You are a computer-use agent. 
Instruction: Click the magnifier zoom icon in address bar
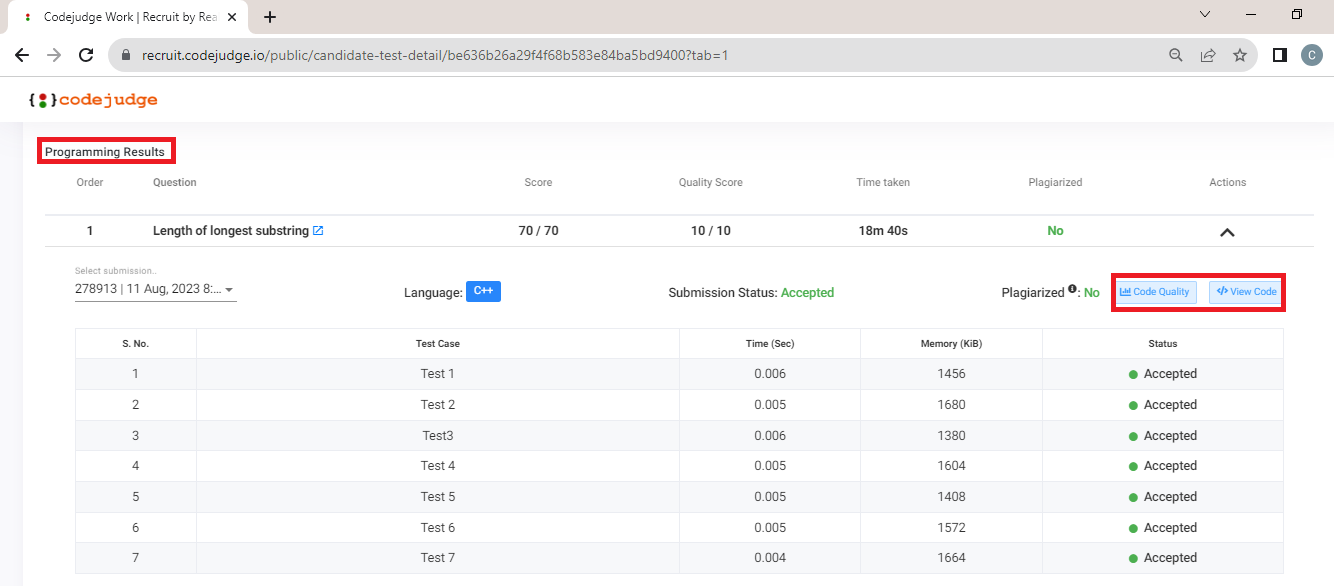tap(1176, 55)
